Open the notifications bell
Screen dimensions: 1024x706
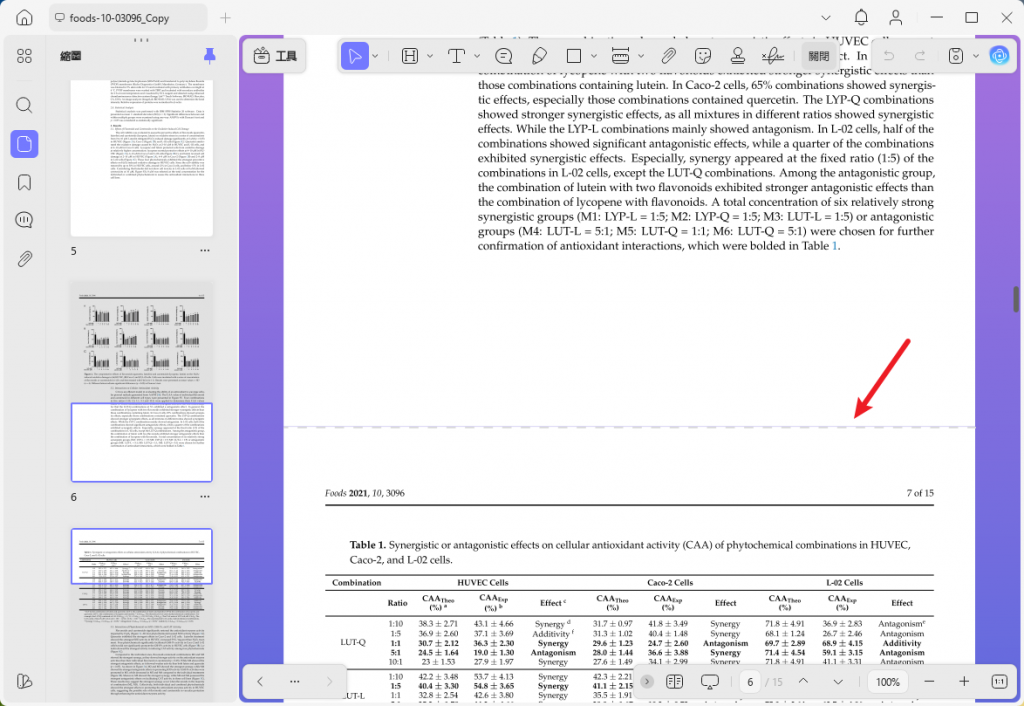pos(861,18)
